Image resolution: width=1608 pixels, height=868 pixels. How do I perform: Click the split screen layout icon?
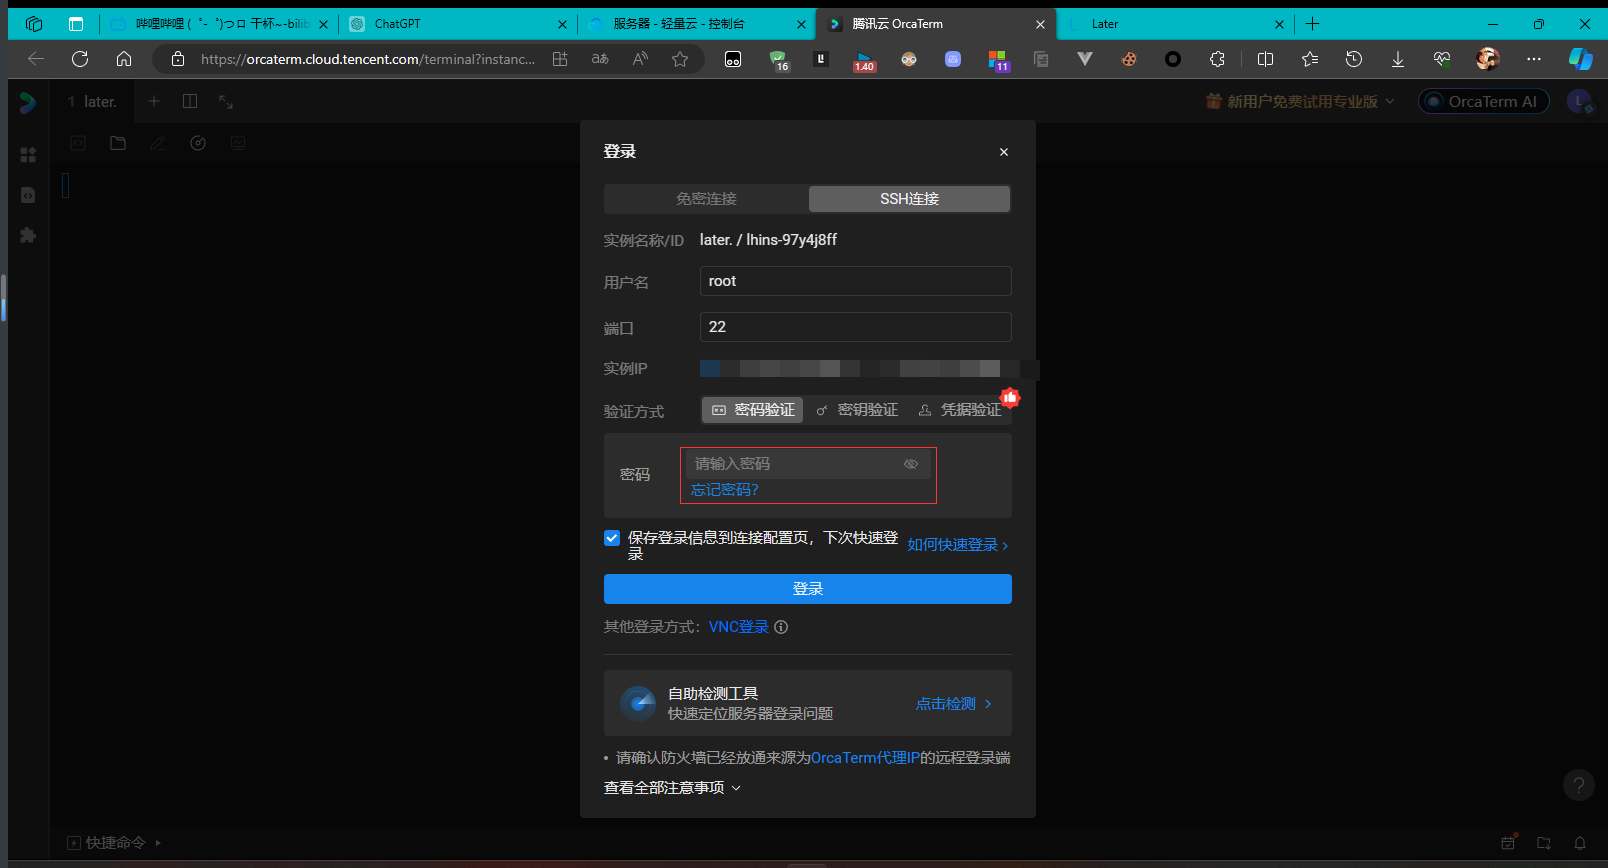pyautogui.click(x=190, y=101)
